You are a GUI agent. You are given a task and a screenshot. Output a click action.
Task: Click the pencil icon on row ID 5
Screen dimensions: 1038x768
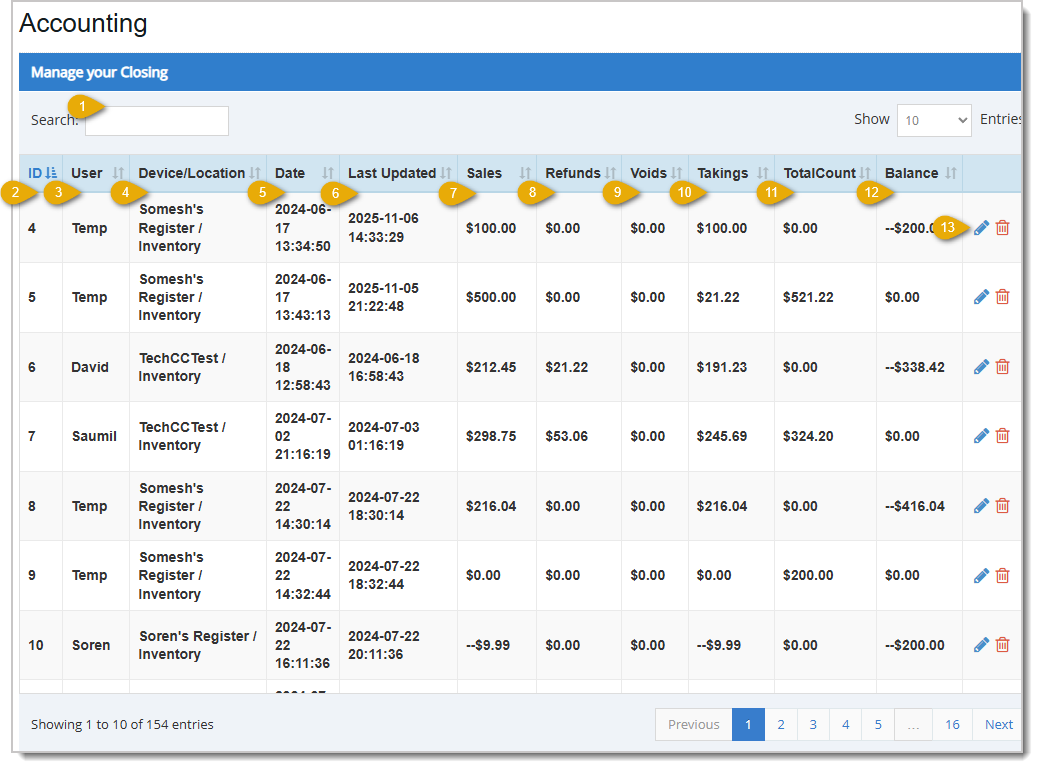tap(981, 297)
